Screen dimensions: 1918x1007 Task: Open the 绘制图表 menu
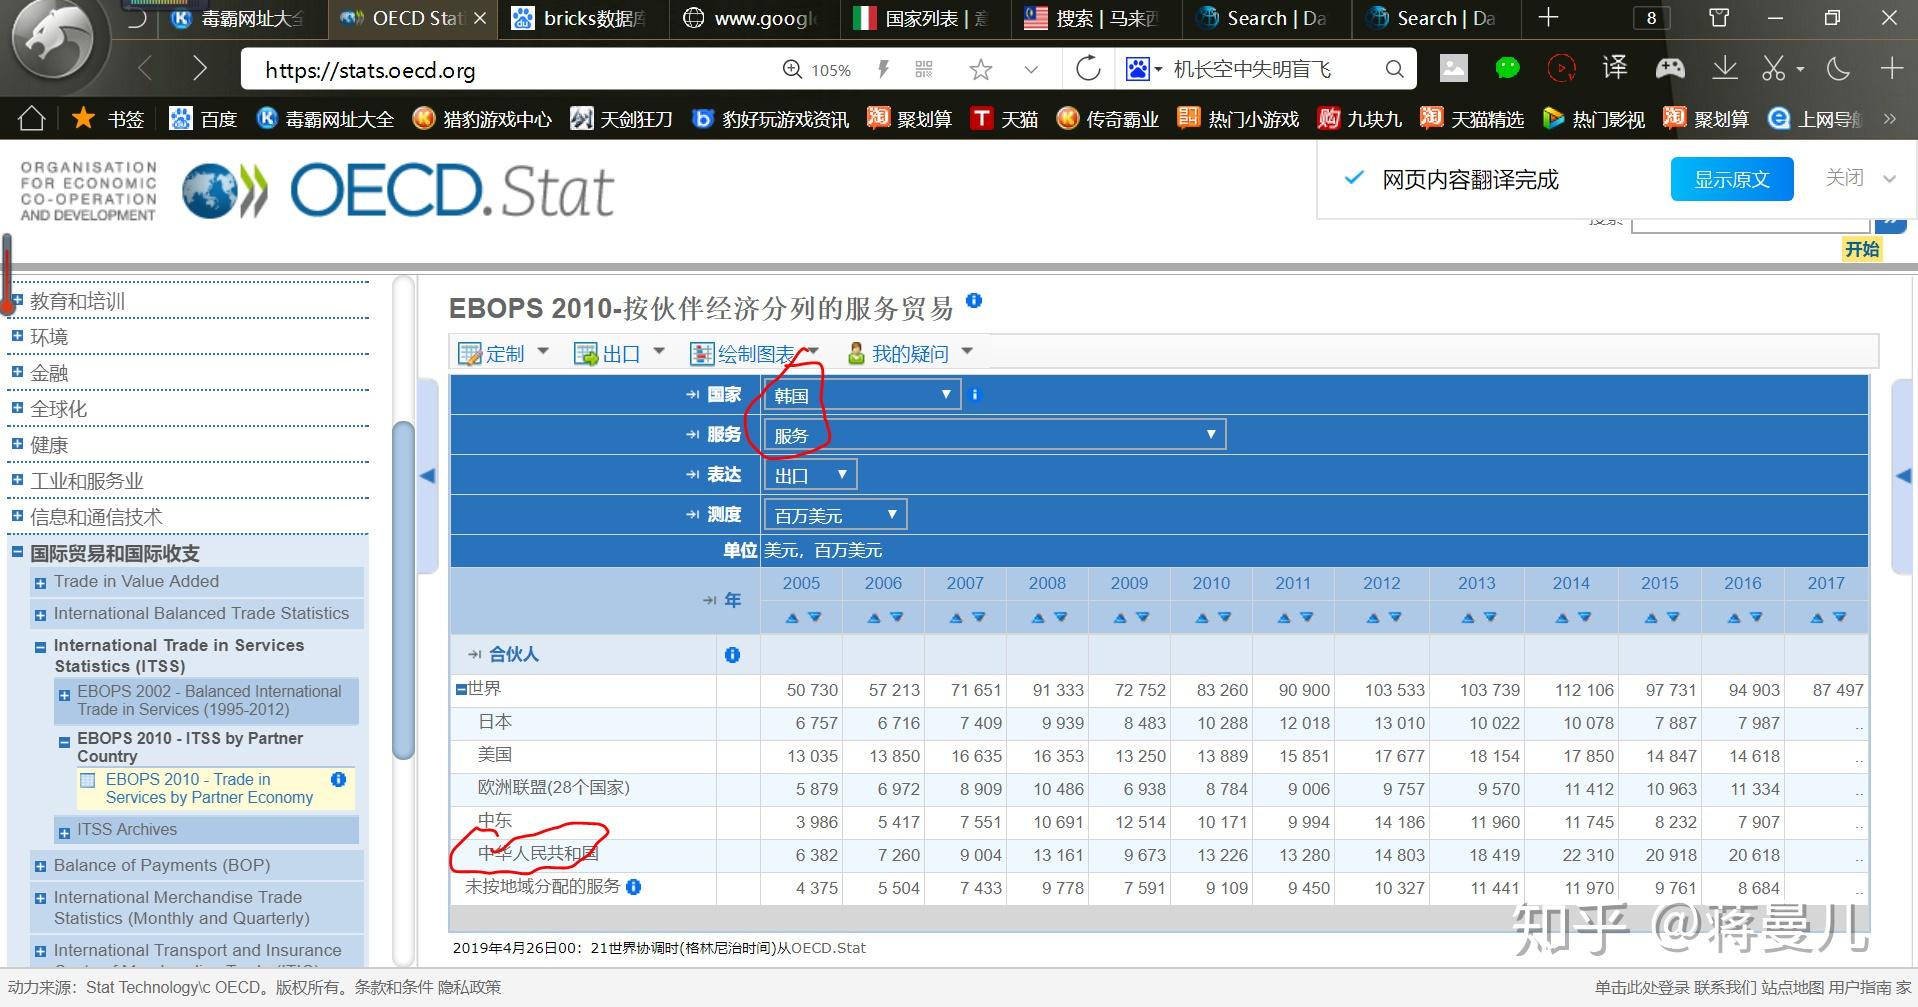point(755,353)
